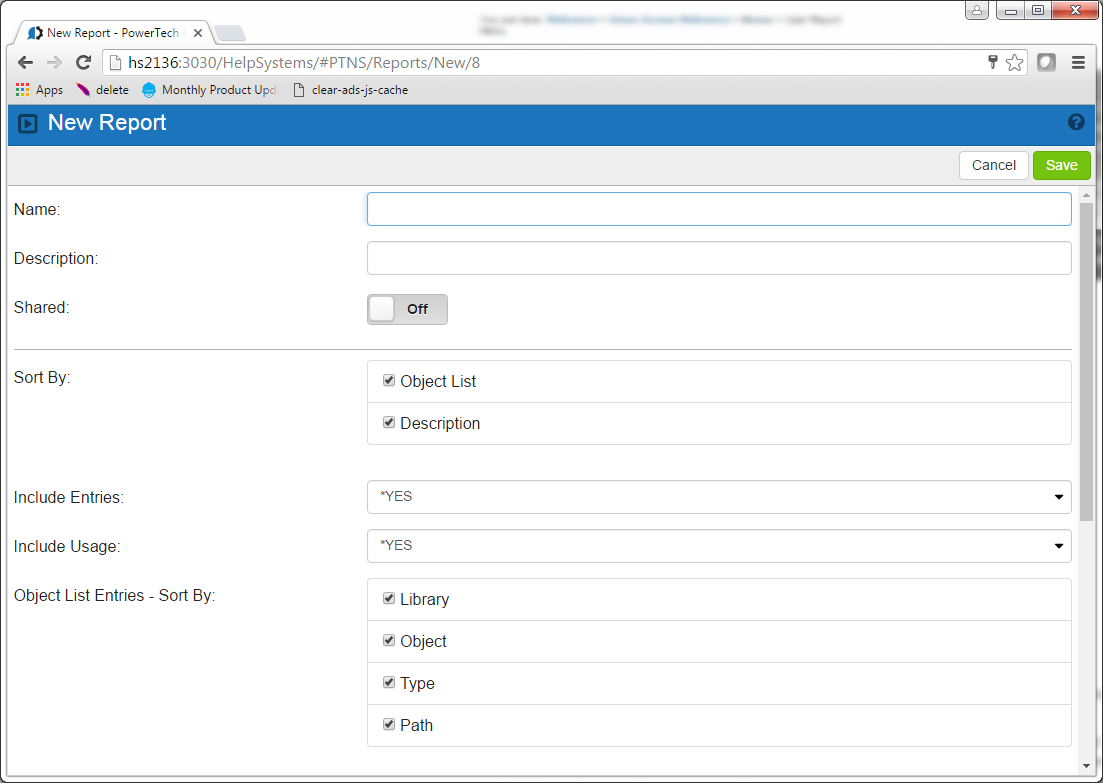Click the help question mark icon

pyautogui.click(x=1076, y=122)
